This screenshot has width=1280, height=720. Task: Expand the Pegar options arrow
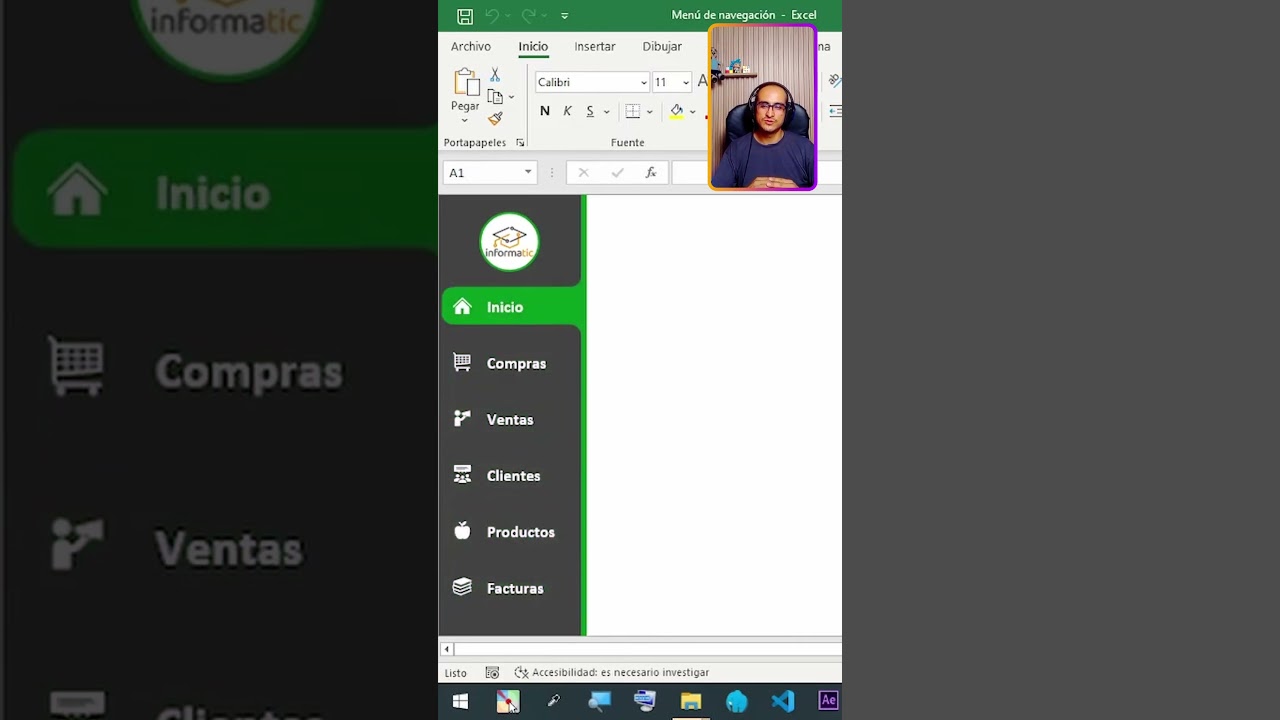(x=464, y=121)
